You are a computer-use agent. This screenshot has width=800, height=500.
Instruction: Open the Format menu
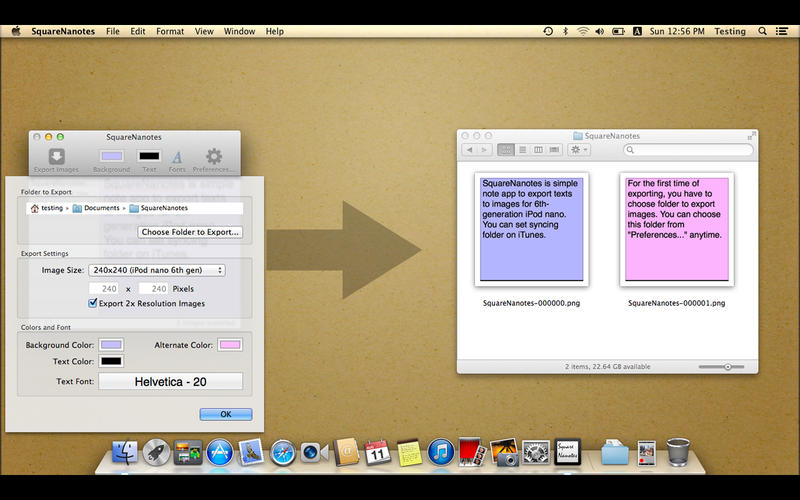(x=170, y=31)
